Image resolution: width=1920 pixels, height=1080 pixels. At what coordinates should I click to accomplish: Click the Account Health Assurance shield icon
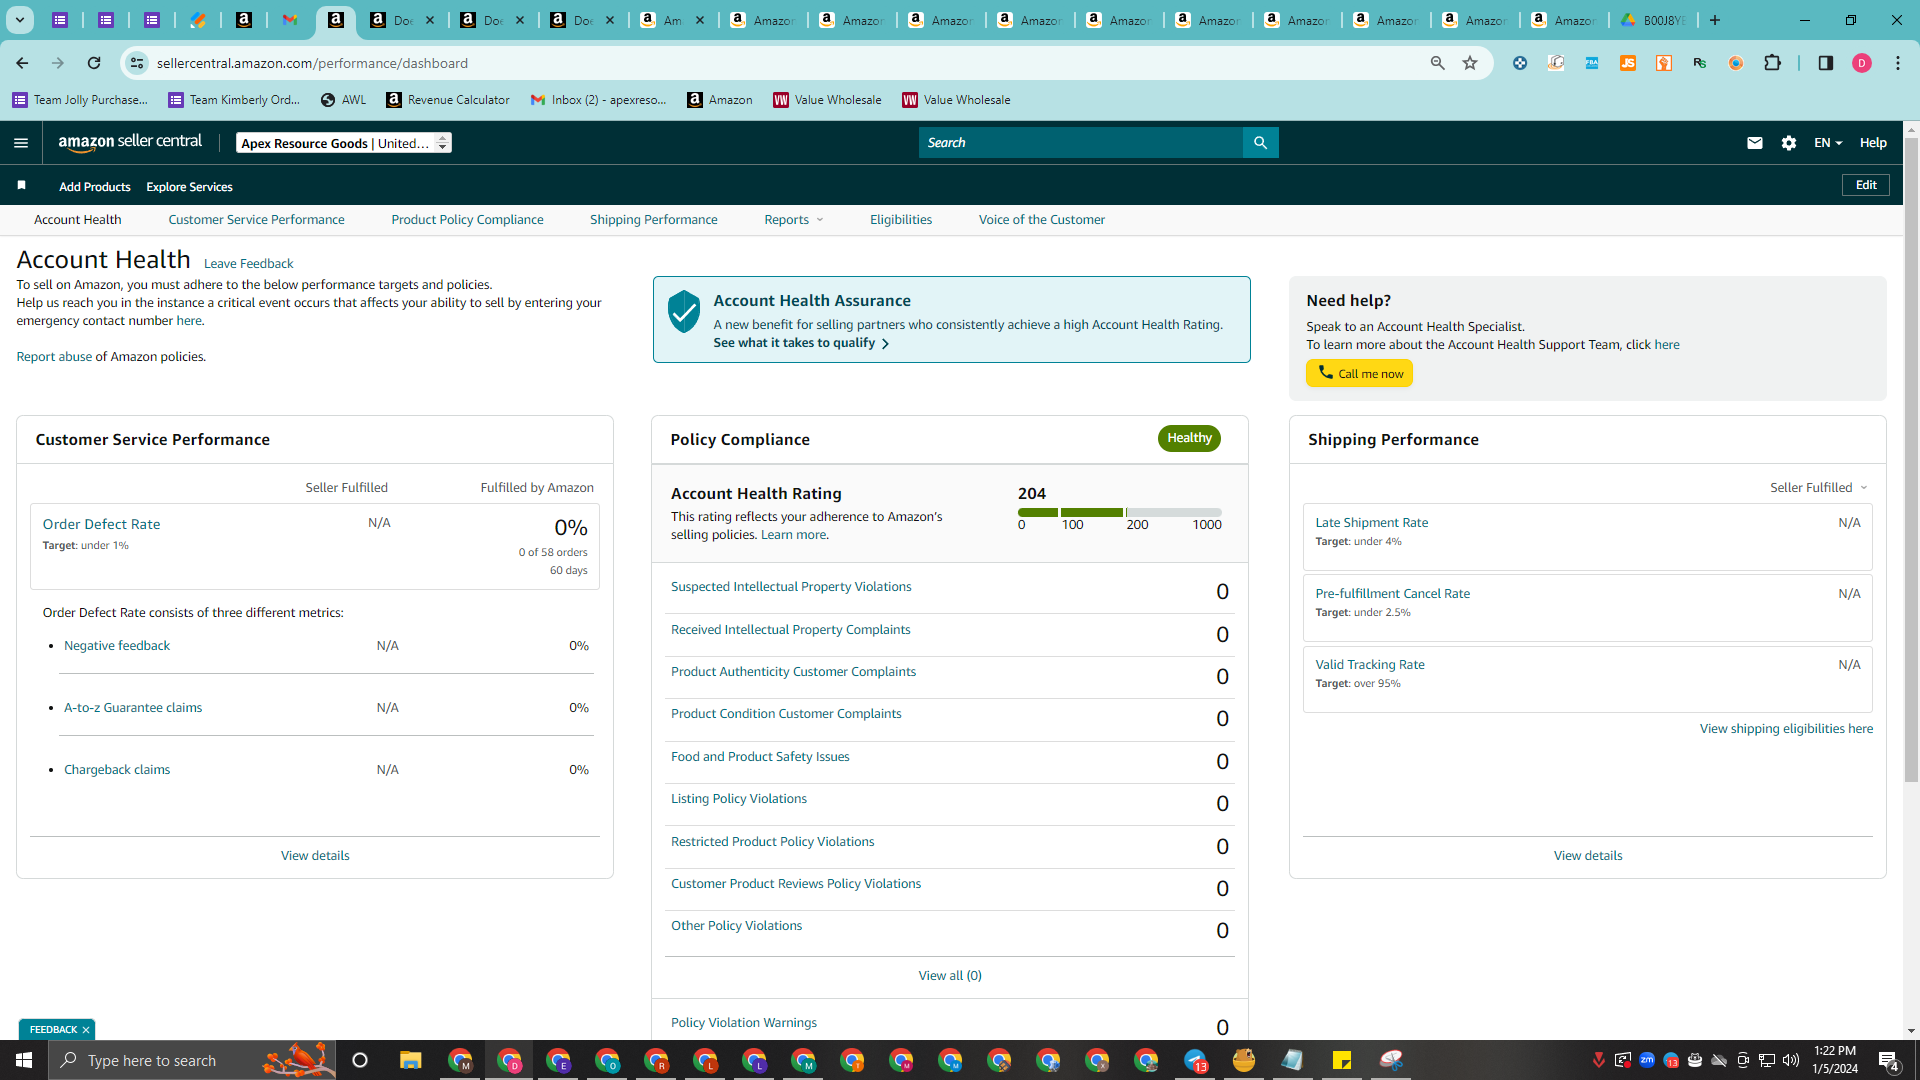pyautogui.click(x=684, y=312)
